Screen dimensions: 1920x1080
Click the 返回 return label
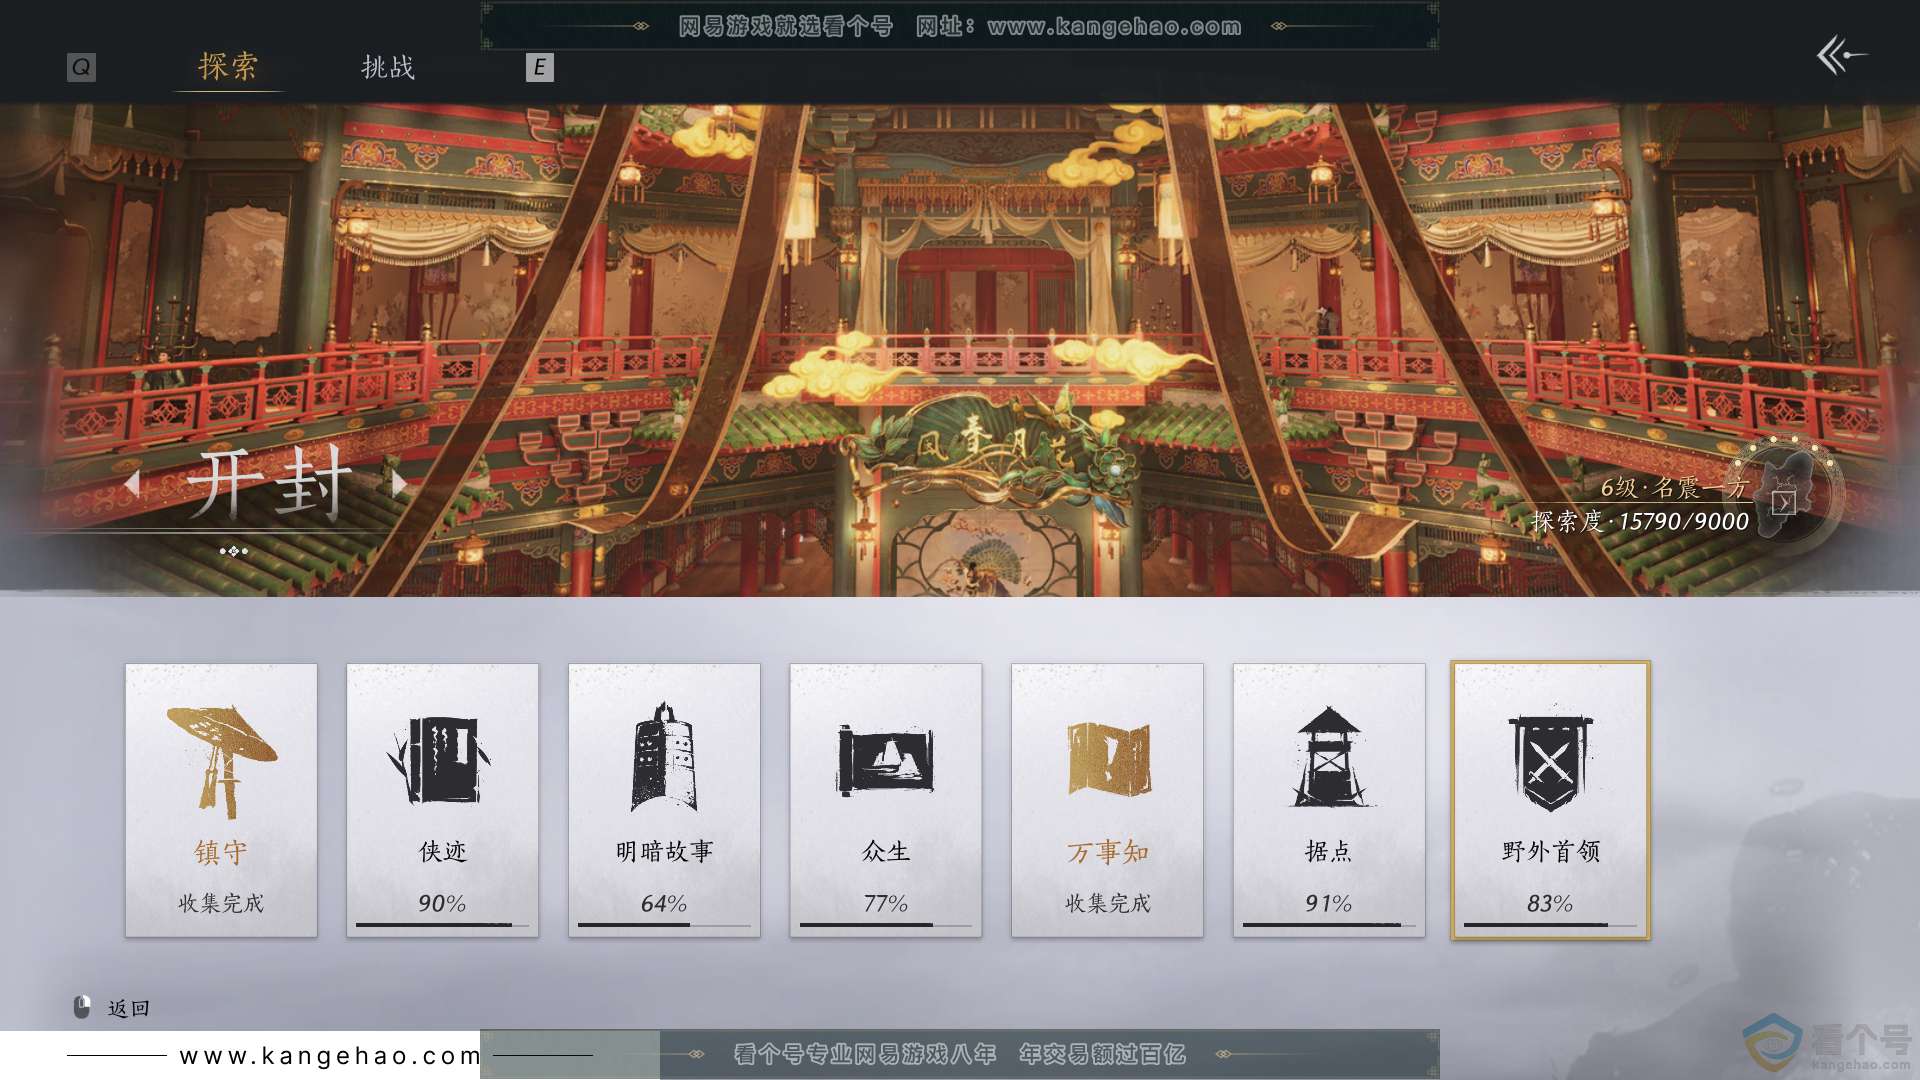pyautogui.click(x=129, y=1008)
